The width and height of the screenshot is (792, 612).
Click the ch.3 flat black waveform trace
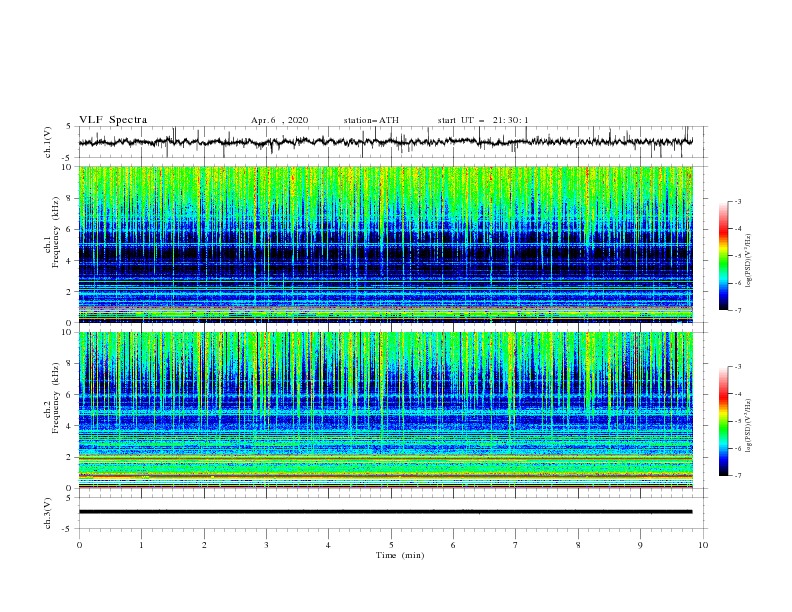(385, 512)
